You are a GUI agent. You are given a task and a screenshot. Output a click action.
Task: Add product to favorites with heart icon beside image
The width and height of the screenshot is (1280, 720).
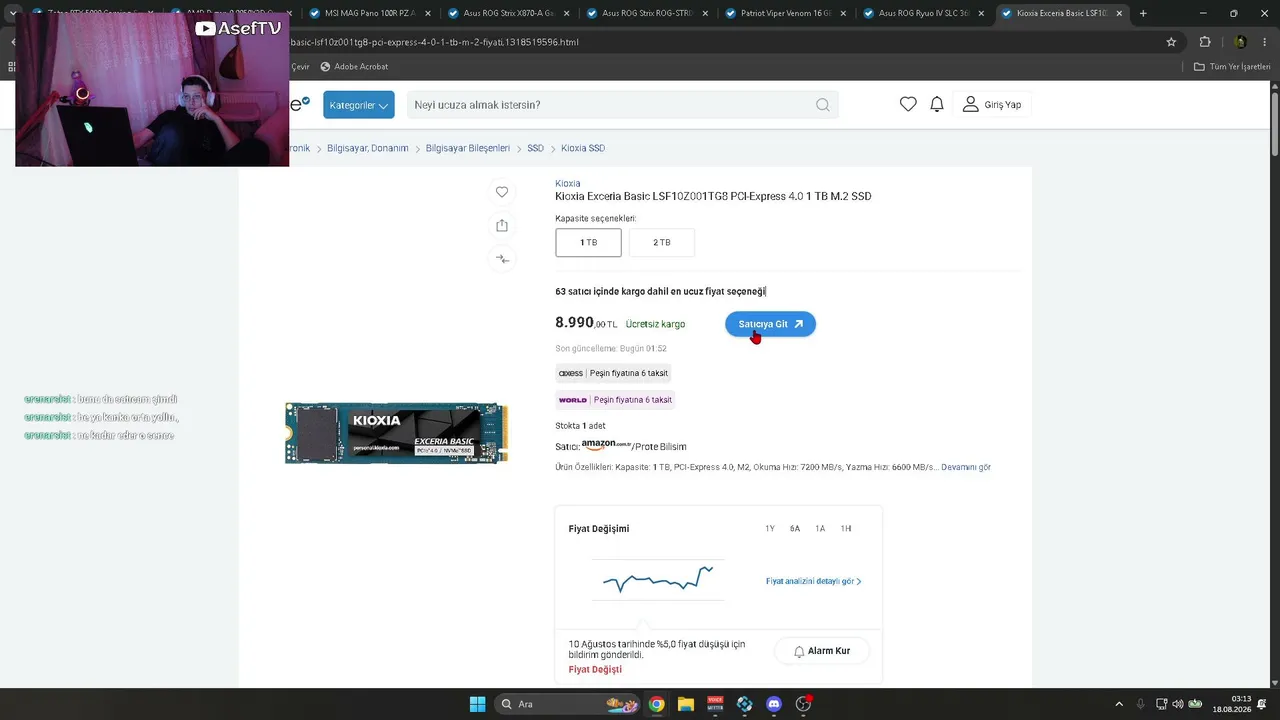[502, 192]
